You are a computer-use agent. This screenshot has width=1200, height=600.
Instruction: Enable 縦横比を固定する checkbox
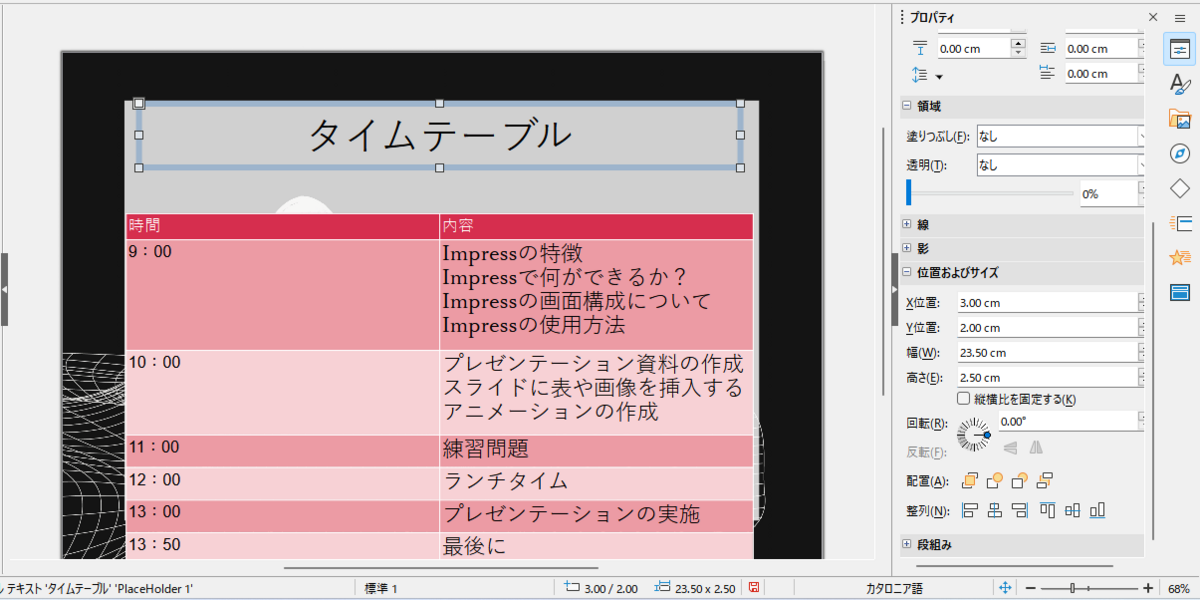tap(964, 399)
